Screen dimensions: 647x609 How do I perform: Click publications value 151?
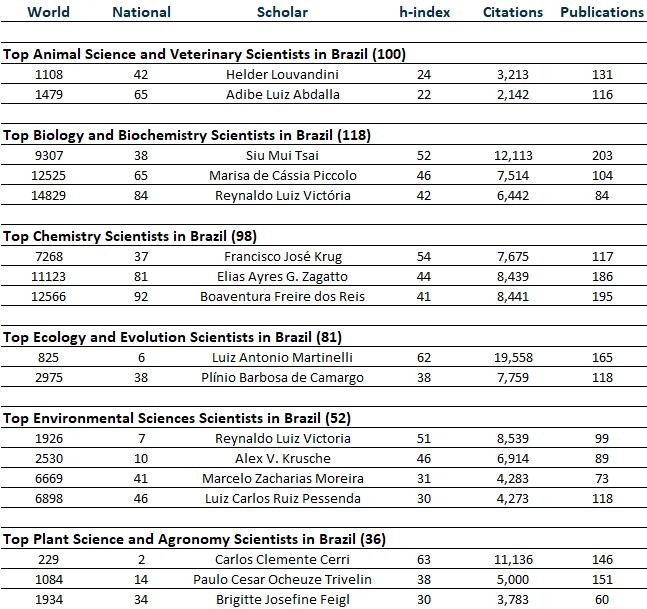click(602, 579)
